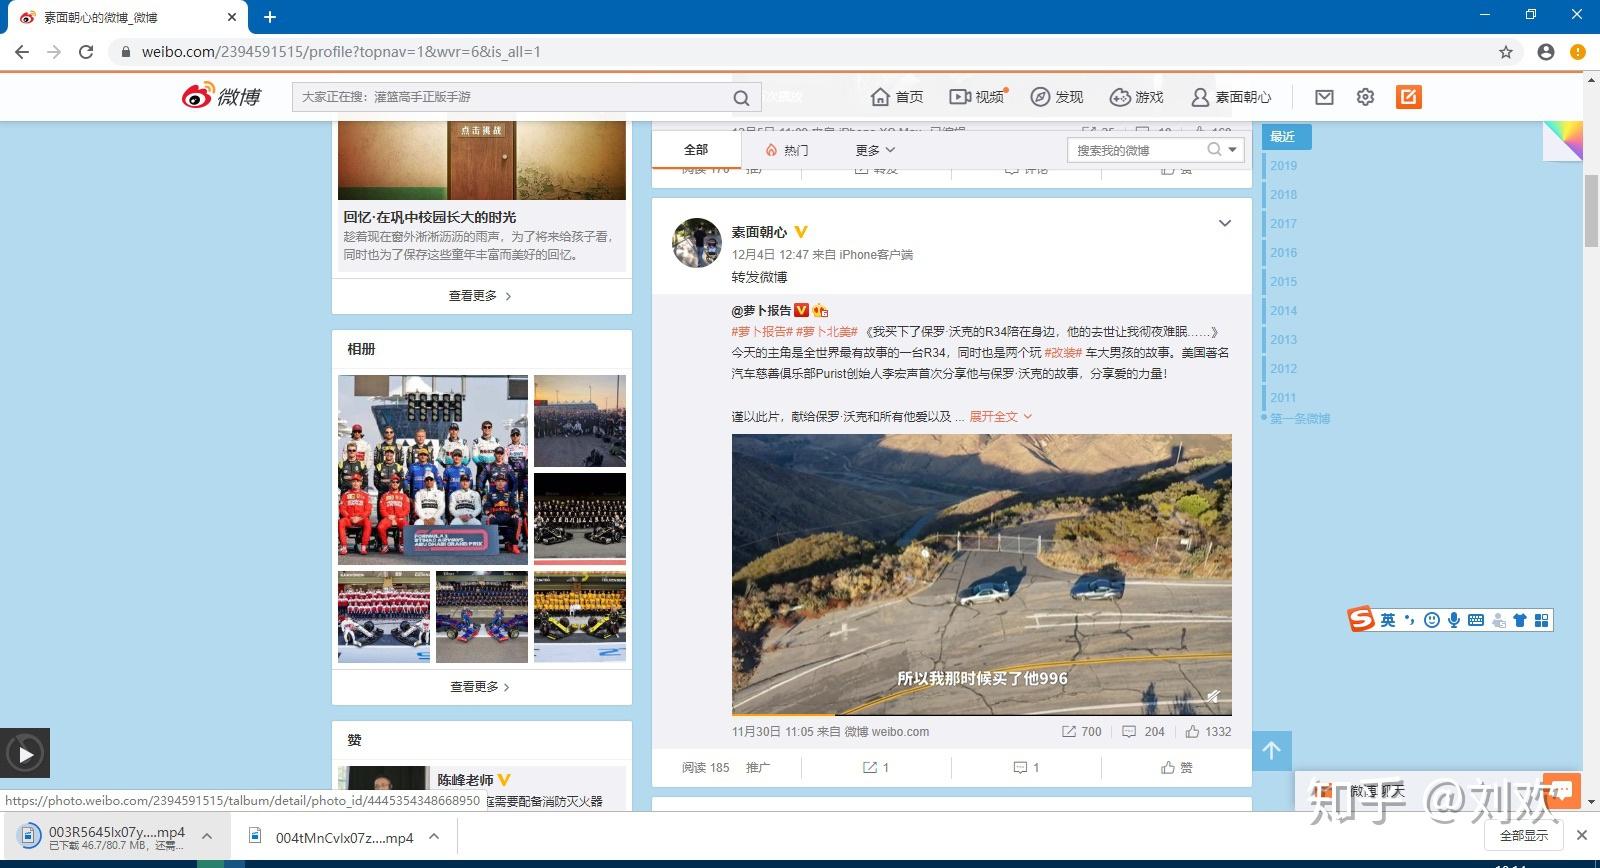Click Sogou IME keyboard icon
This screenshot has width=1600, height=868.
coord(1476,620)
